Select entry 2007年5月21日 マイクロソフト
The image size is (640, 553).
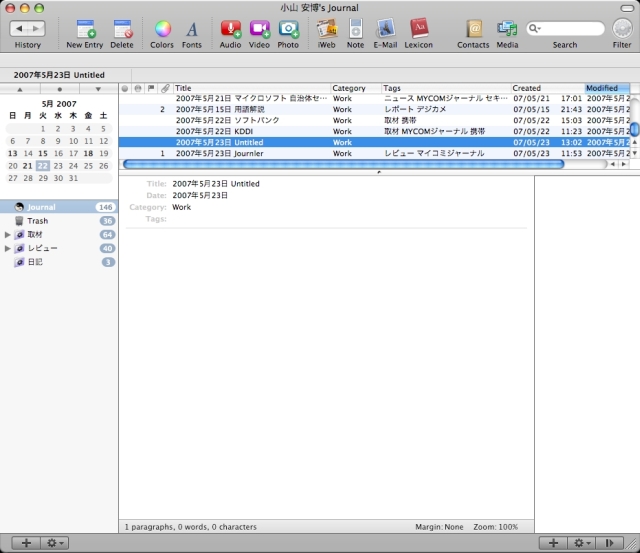[375, 98]
